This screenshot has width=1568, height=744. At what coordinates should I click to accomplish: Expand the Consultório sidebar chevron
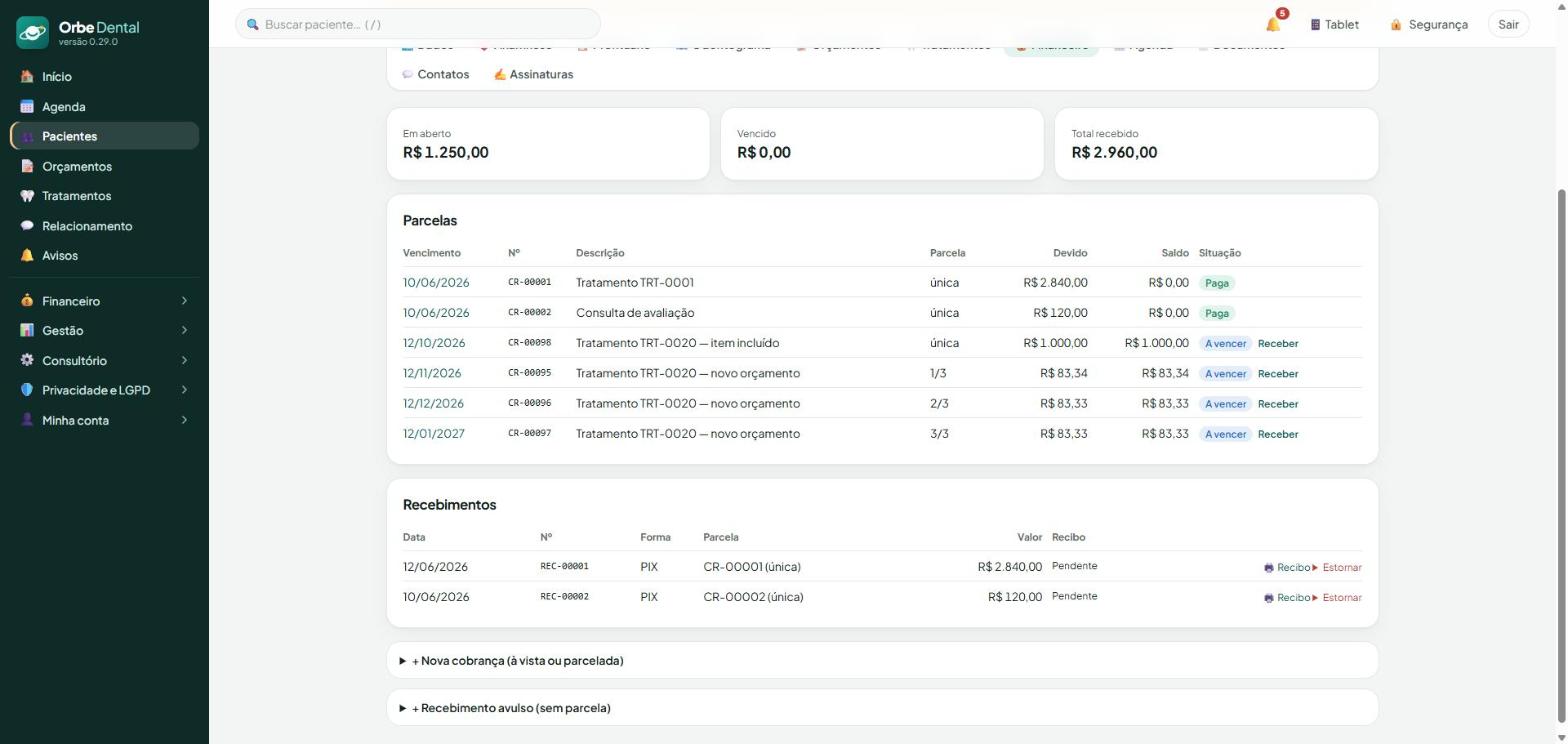point(184,360)
